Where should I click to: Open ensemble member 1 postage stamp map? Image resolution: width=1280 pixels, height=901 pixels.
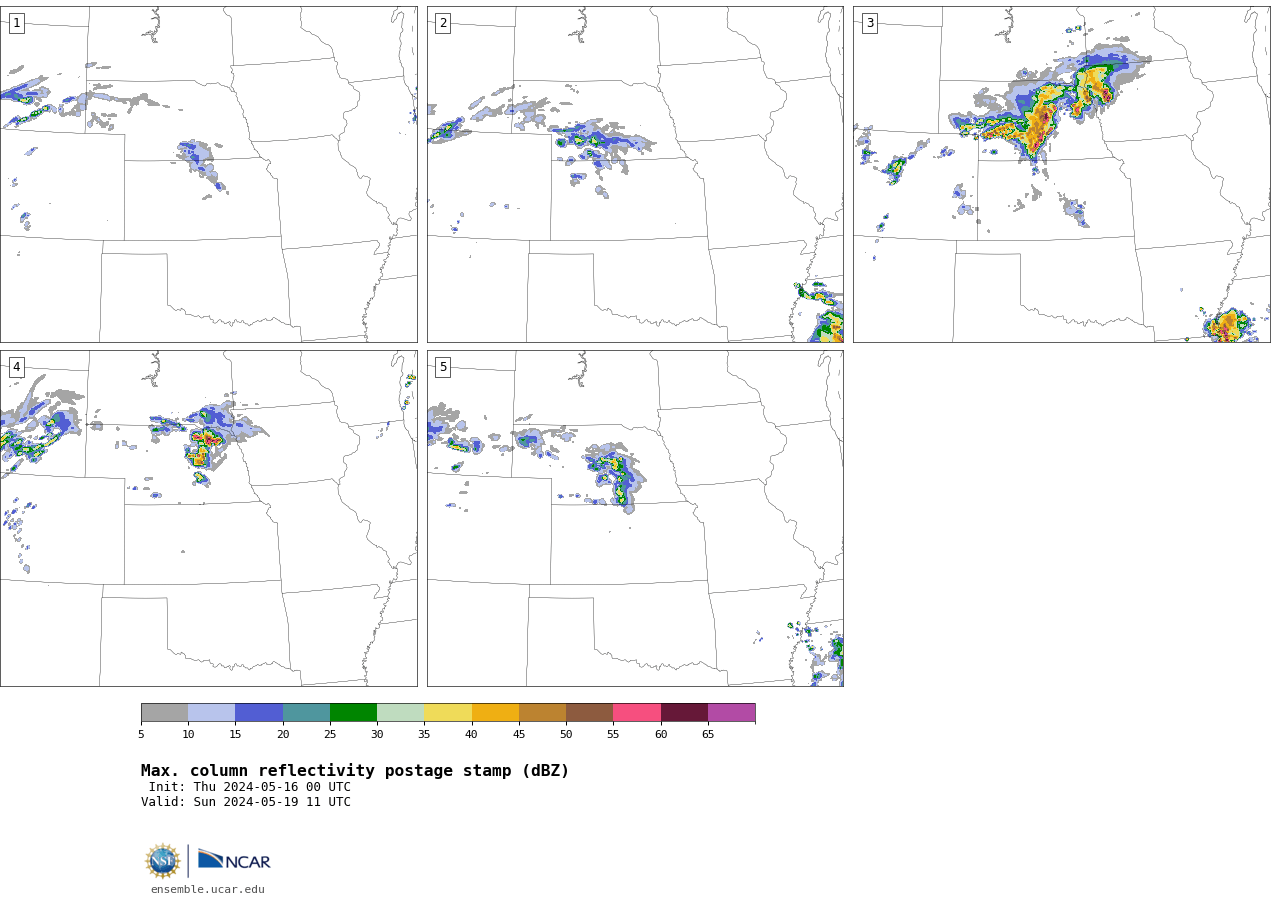(208, 174)
